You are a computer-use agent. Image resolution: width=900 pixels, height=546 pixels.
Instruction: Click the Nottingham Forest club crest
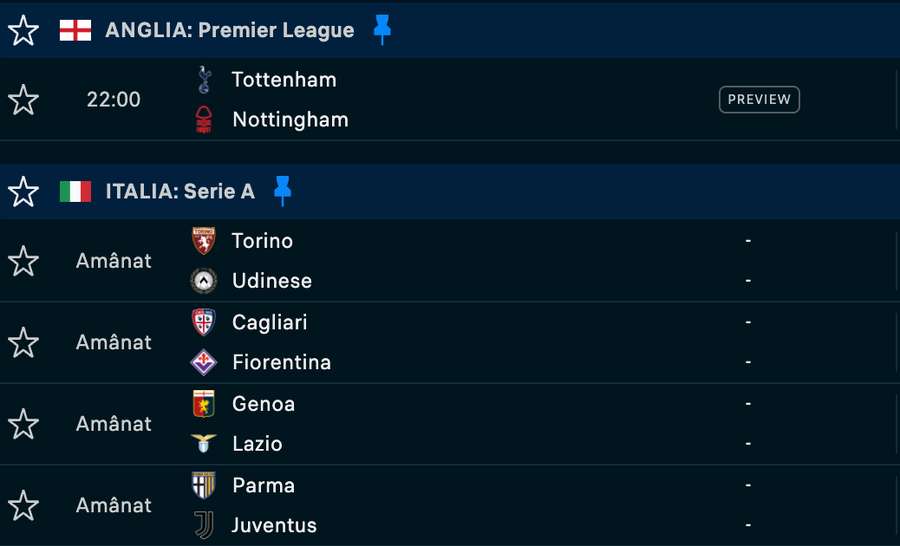204,119
